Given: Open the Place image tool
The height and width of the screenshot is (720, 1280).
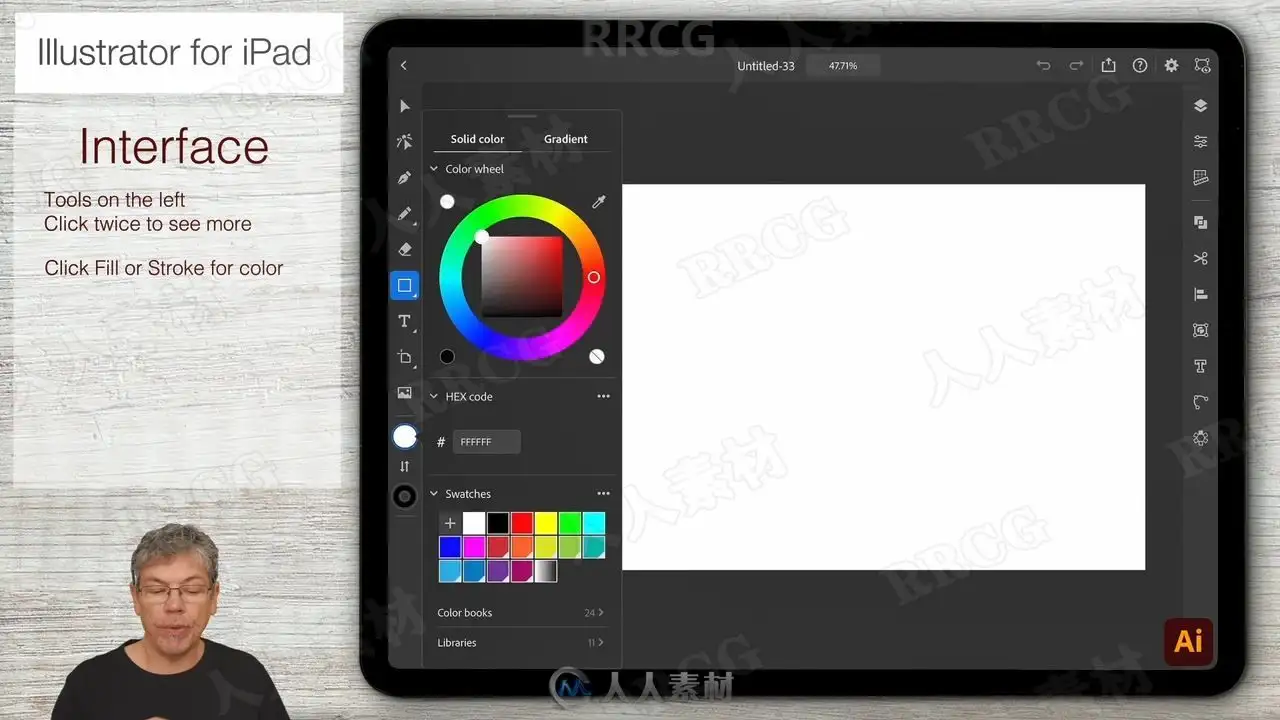Looking at the screenshot, I should (404, 393).
